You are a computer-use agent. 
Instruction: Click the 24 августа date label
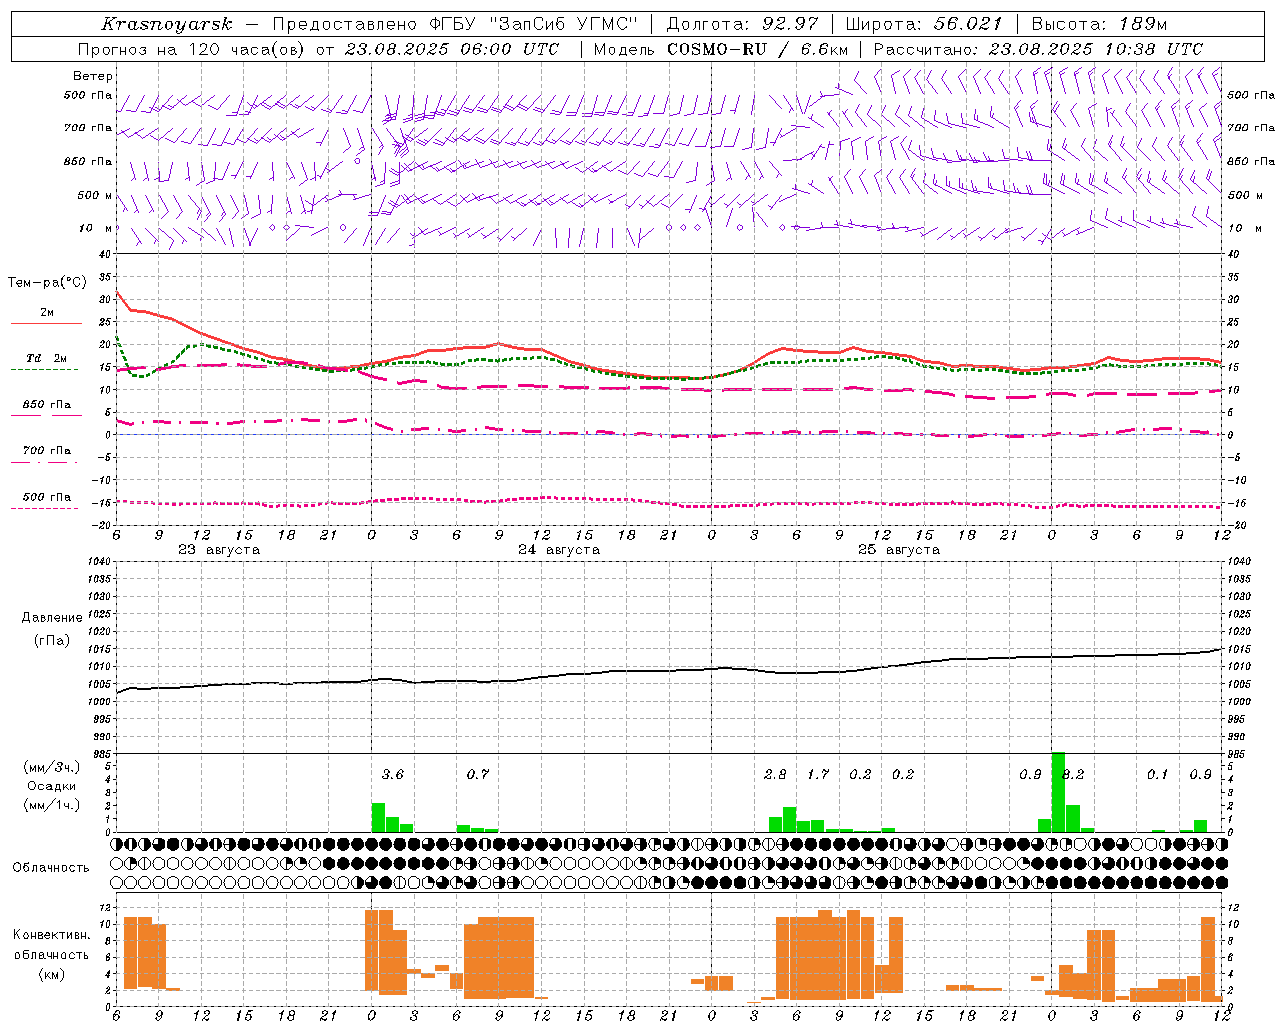pos(559,550)
